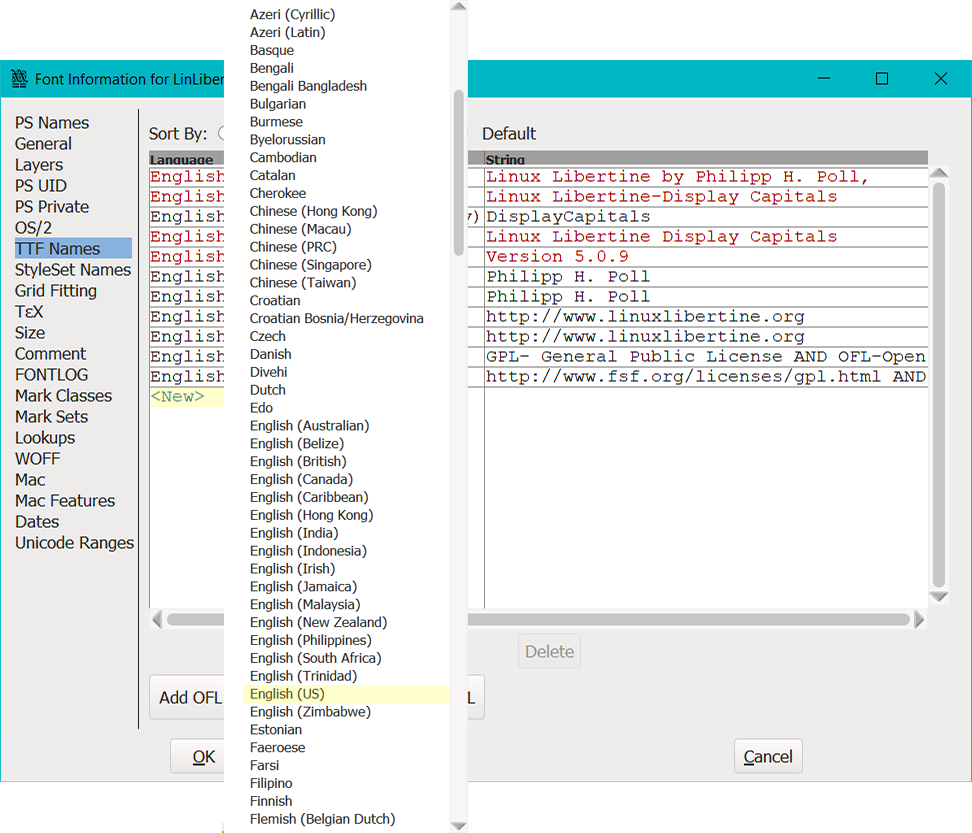Click names table scroll-down arrow

(x=939, y=596)
